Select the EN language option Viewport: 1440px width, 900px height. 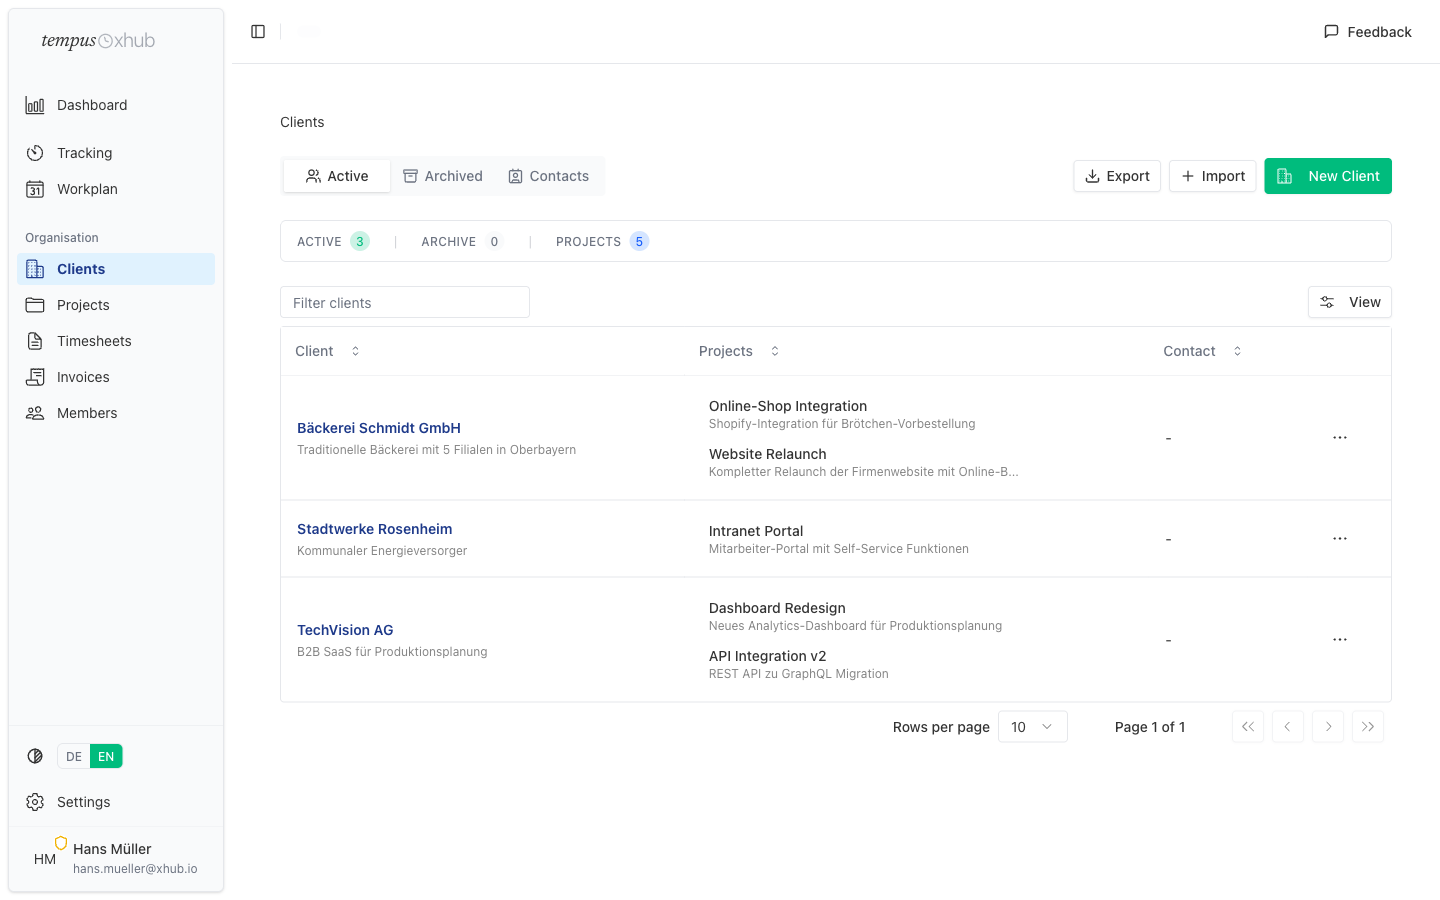click(x=106, y=756)
